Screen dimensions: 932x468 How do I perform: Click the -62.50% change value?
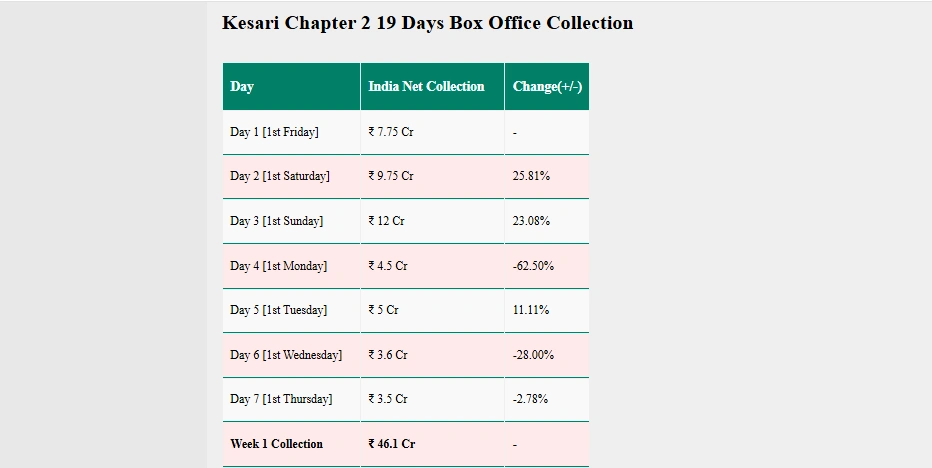(x=533, y=266)
